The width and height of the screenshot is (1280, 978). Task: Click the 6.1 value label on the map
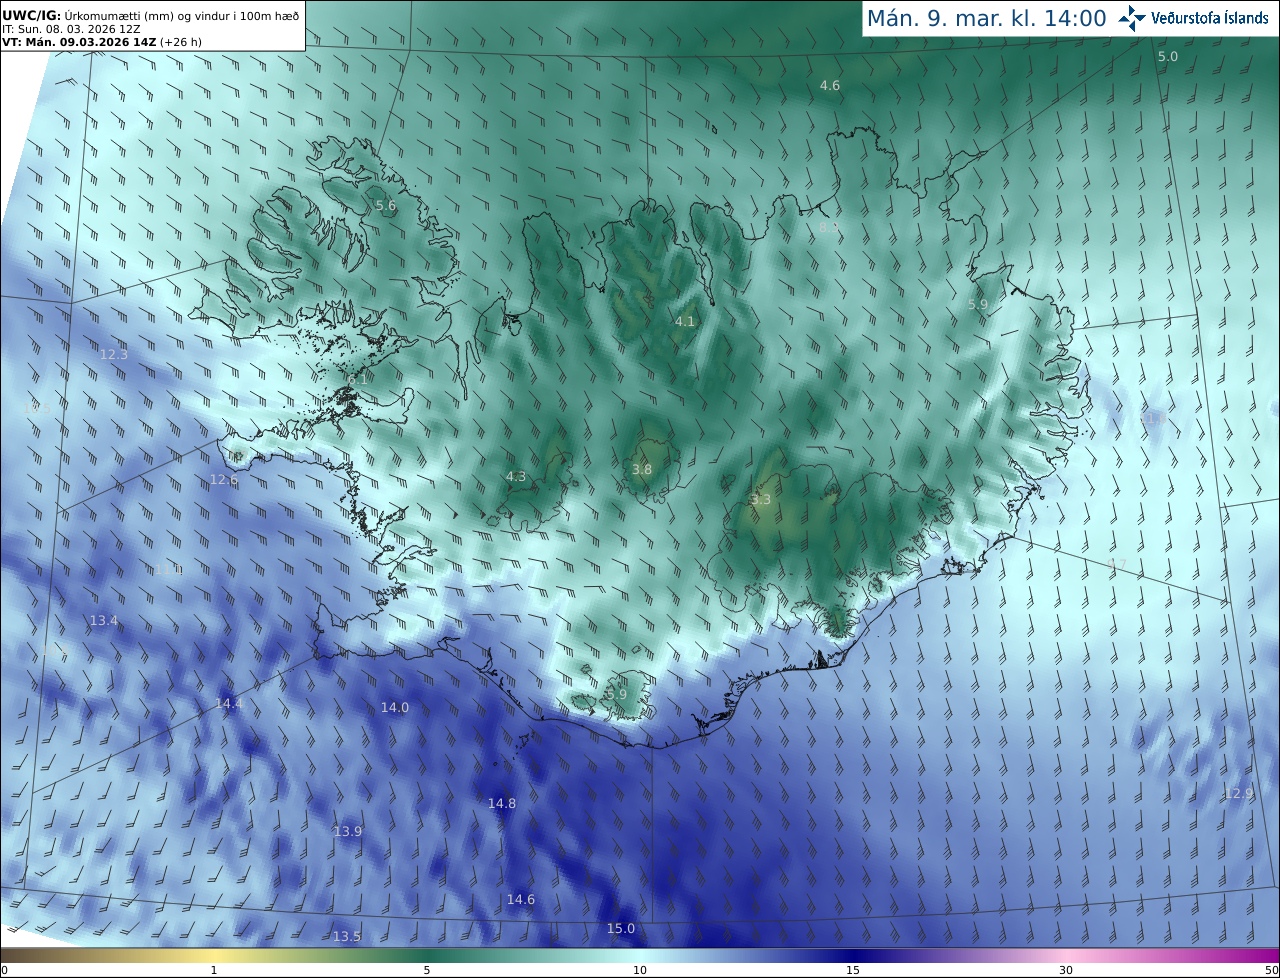[x=358, y=380]
